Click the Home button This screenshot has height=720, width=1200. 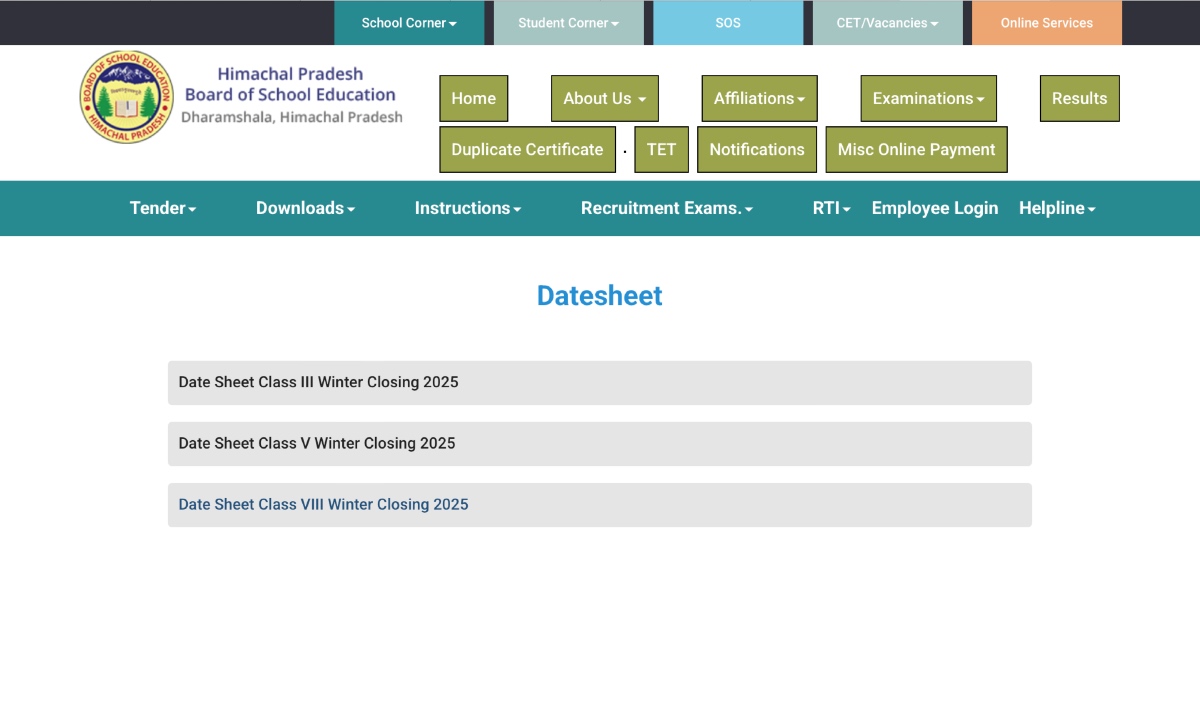pos(473,98)
